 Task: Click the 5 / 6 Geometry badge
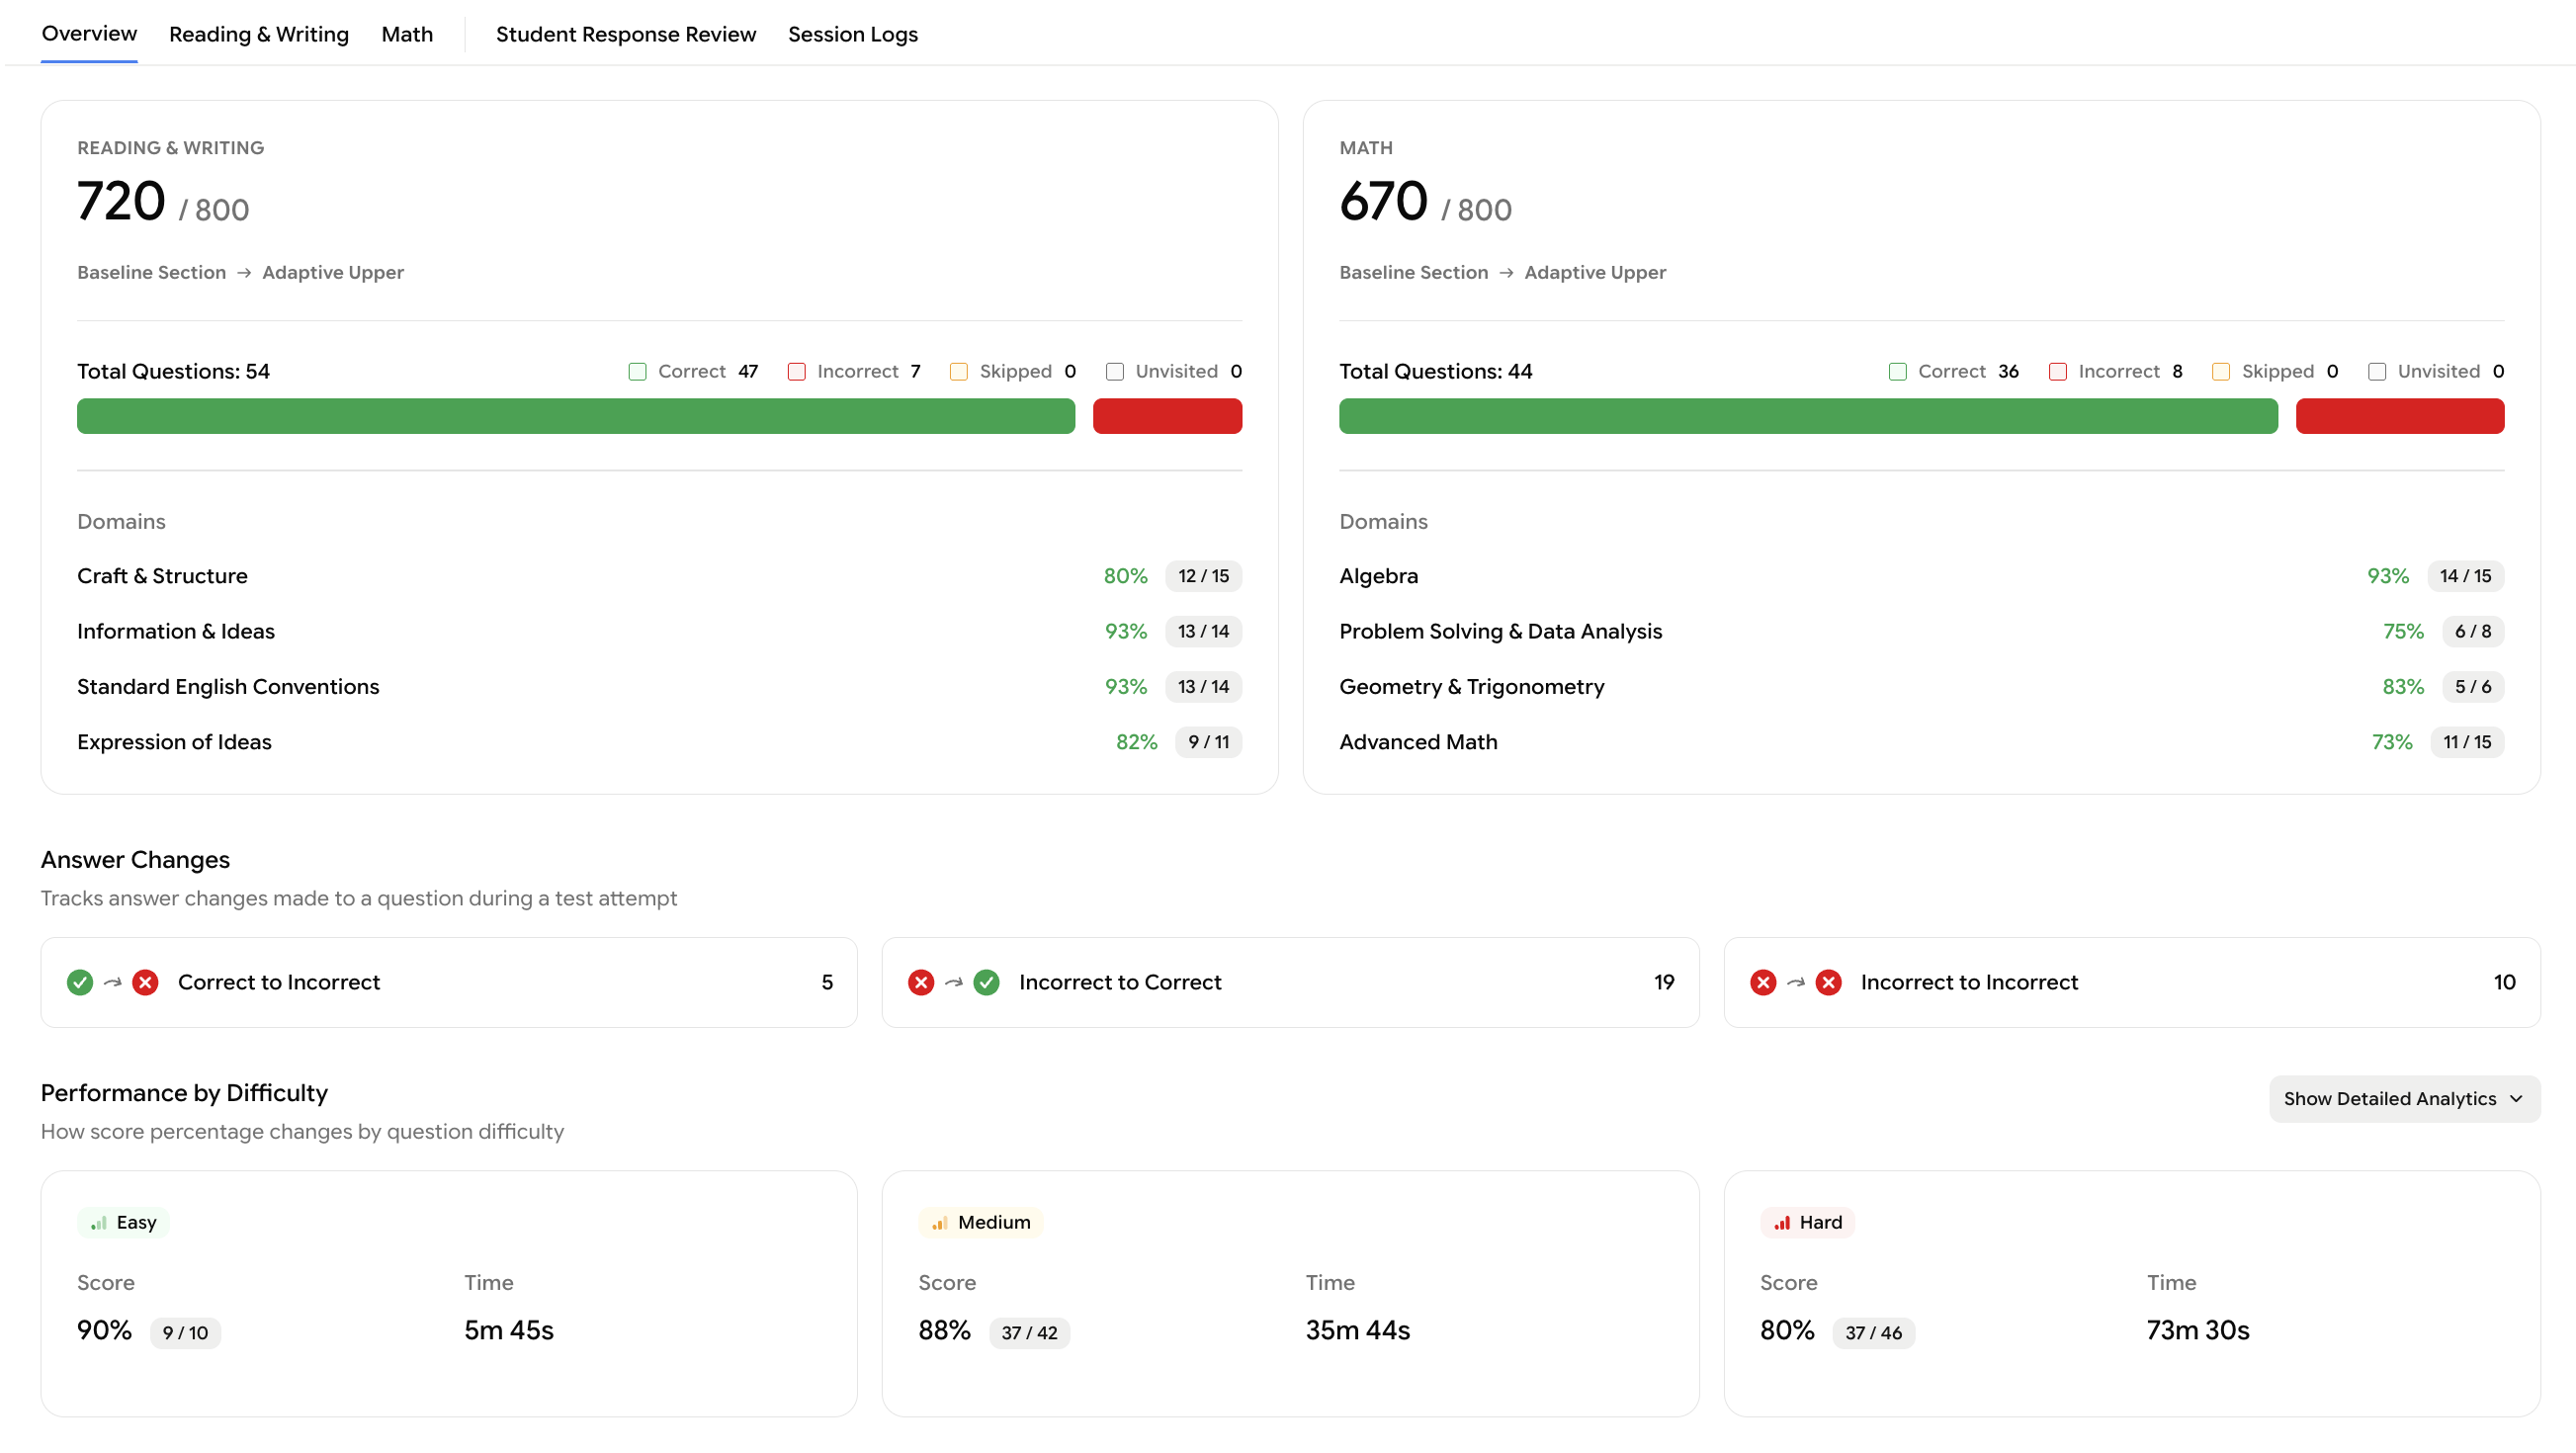point(2473,687)
